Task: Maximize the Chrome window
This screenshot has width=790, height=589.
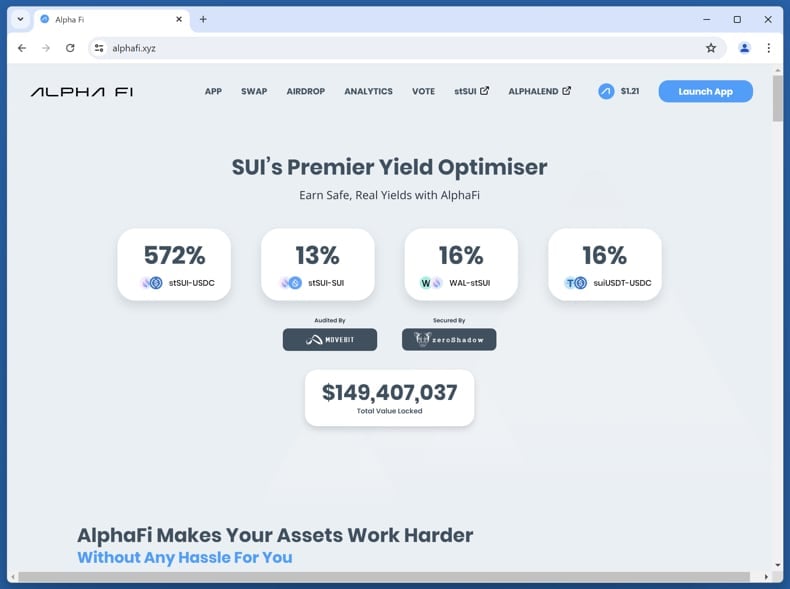Action: 737,19
